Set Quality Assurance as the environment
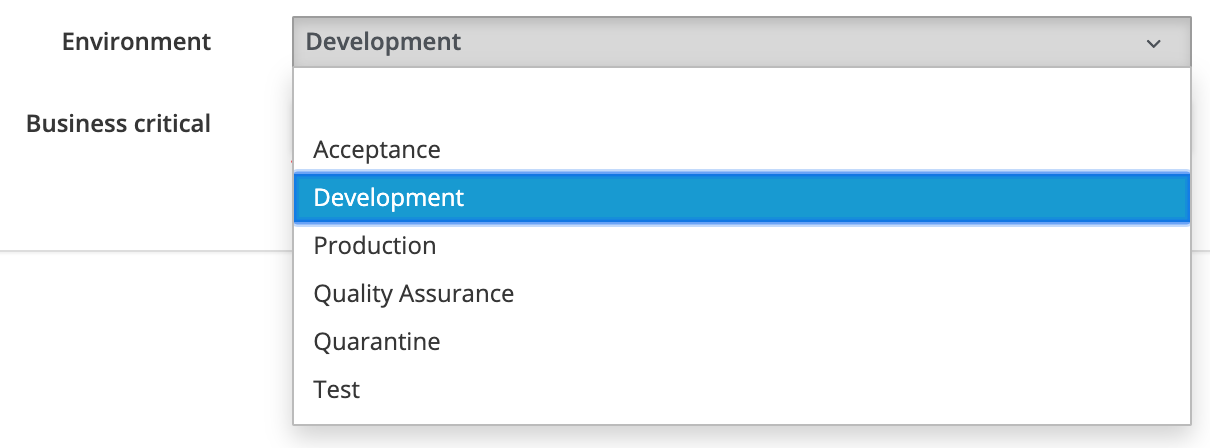This screenshot has width=1210, height=448. [x=741, y=294]
